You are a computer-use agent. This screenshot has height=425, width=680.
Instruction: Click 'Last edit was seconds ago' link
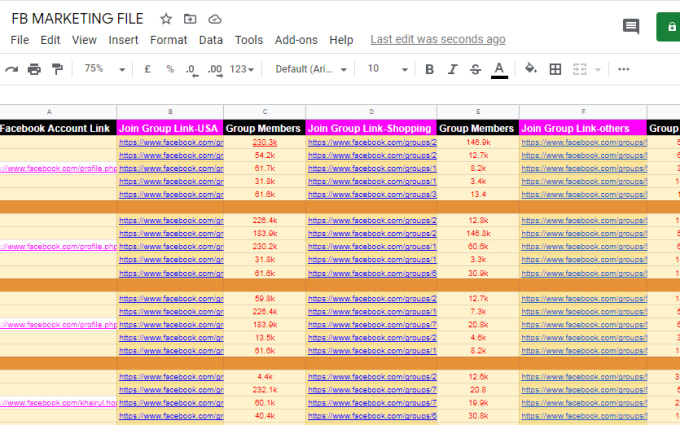pyautogui.click(x=438, y=39)
